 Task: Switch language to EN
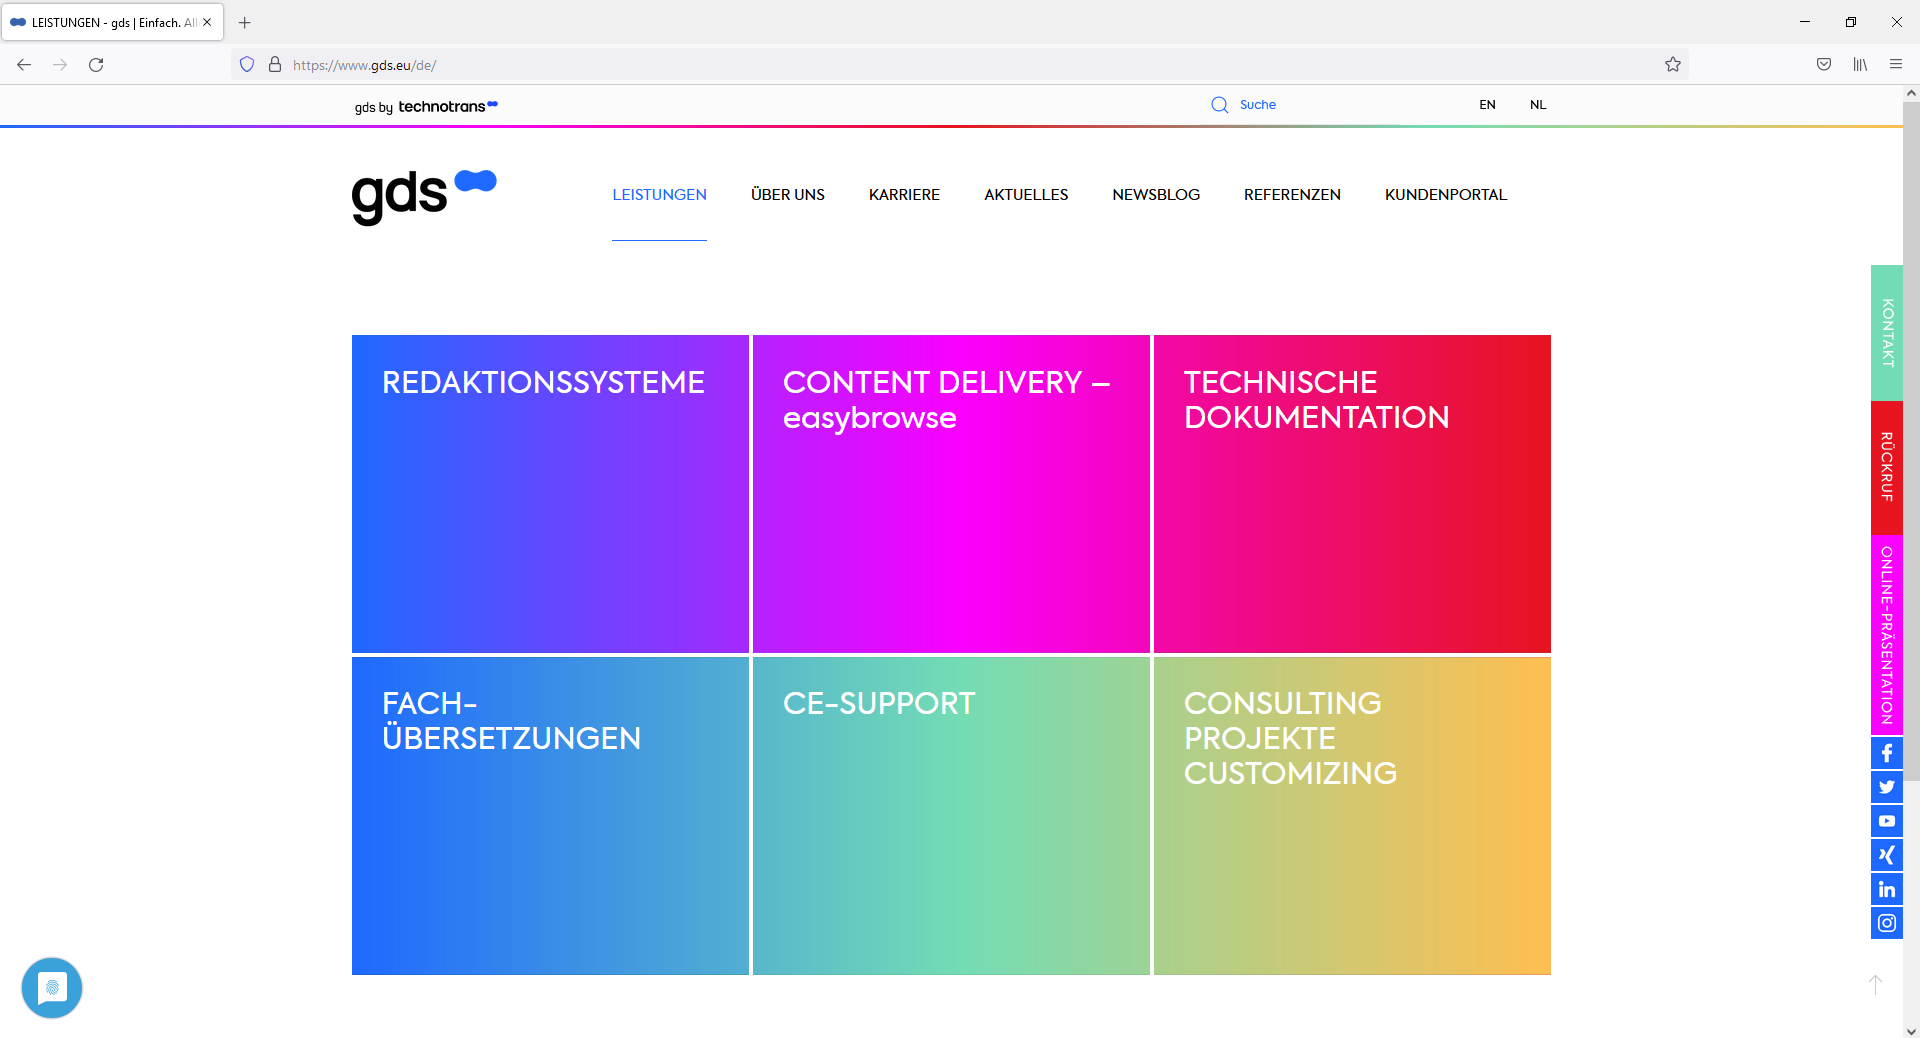point(1488,105)
